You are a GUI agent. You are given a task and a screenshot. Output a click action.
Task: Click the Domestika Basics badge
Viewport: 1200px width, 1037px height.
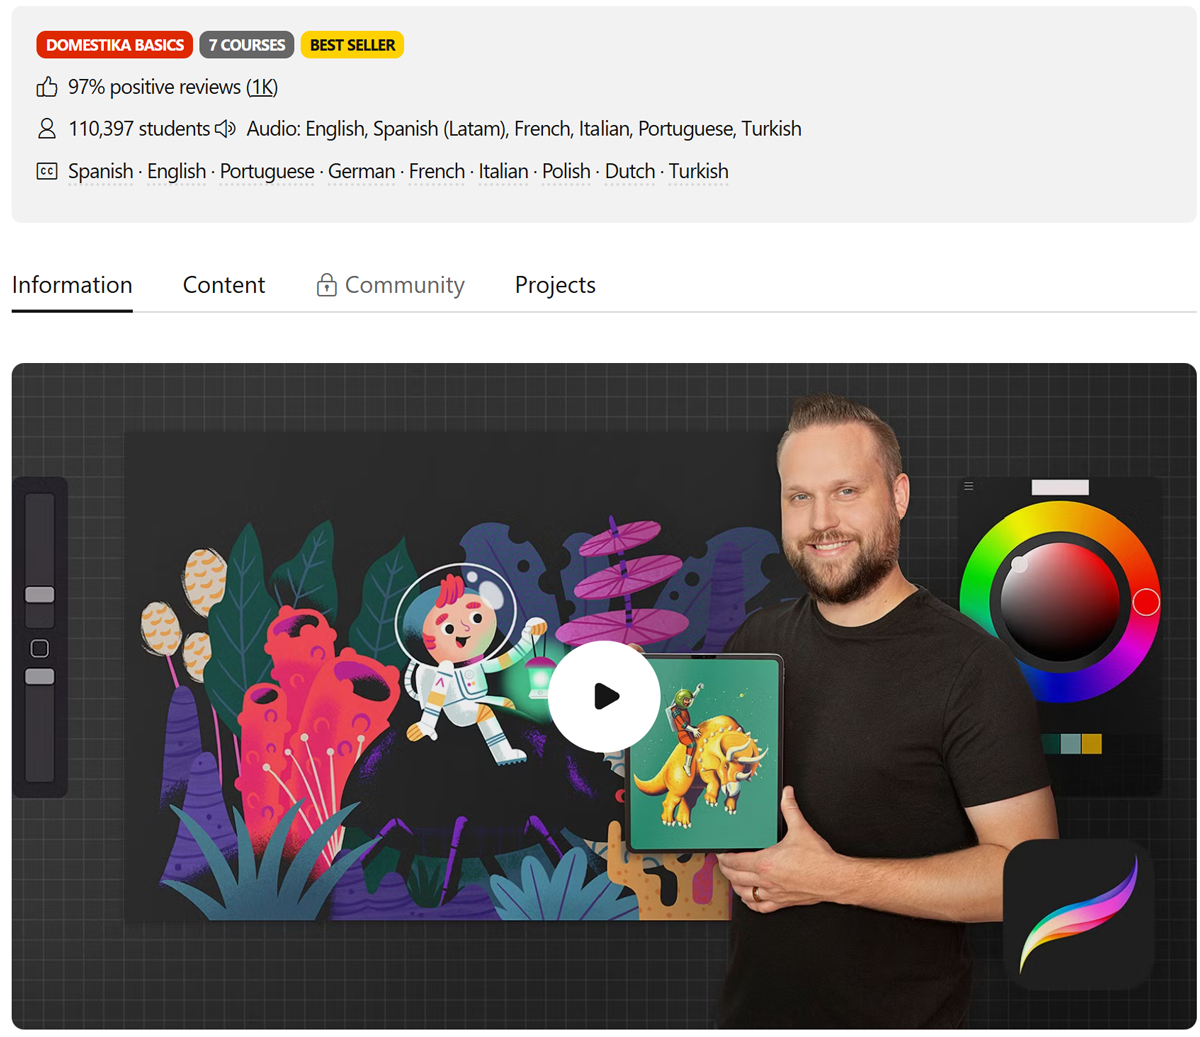115,45
